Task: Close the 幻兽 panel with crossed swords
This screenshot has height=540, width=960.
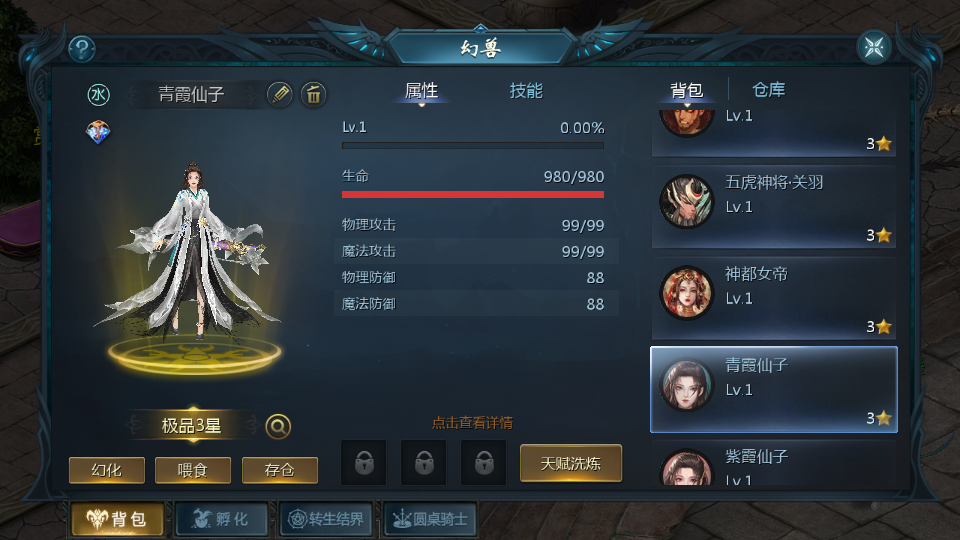Action: [x=874, y=47]
